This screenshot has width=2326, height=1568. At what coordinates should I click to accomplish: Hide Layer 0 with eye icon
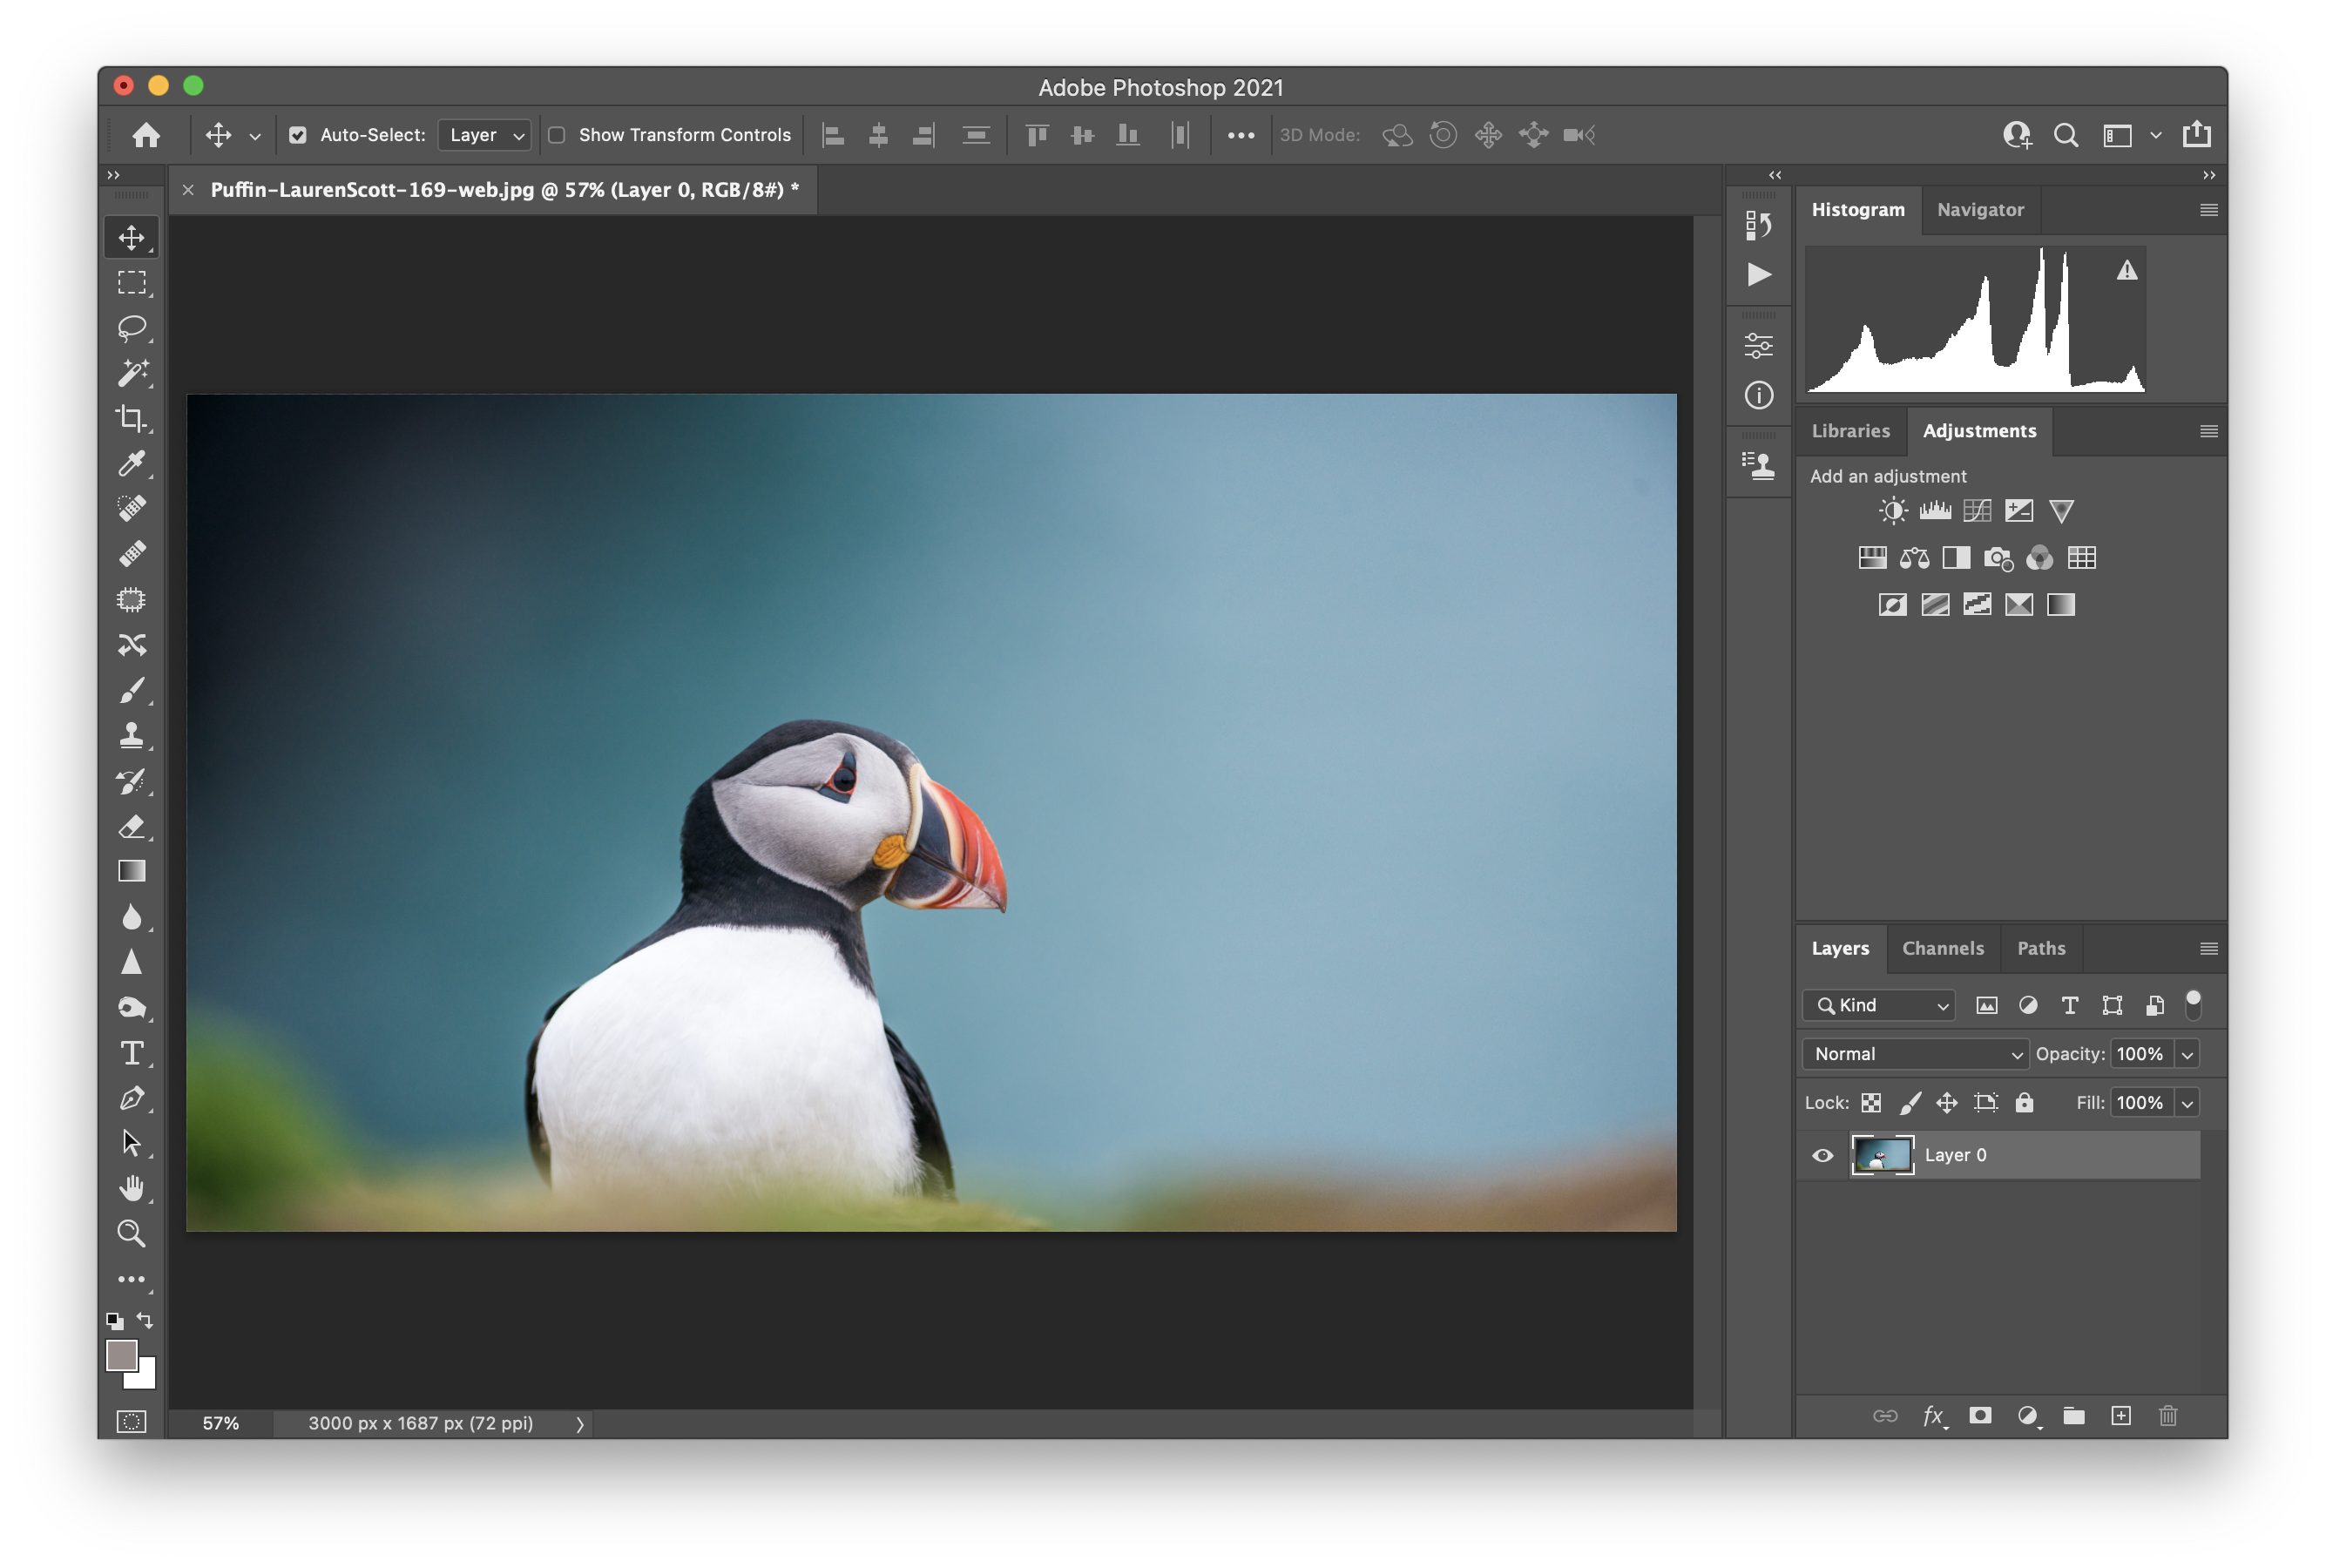coord(1822,1155)
